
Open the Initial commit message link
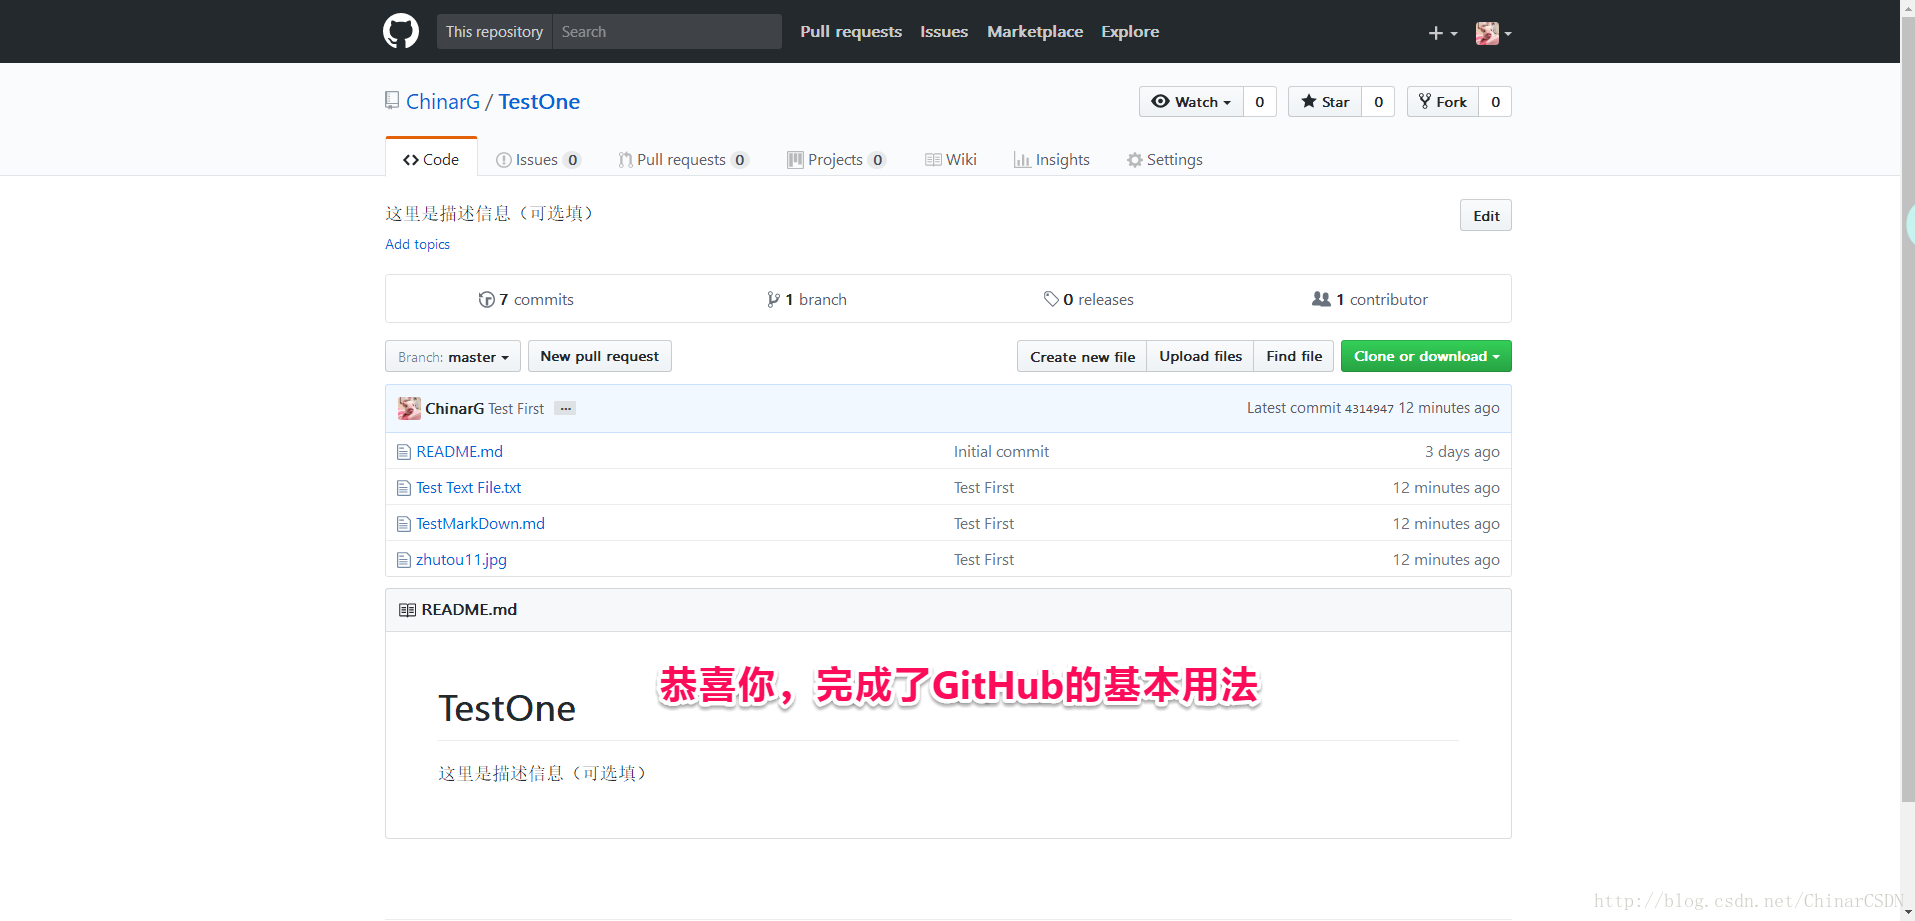1001,452
